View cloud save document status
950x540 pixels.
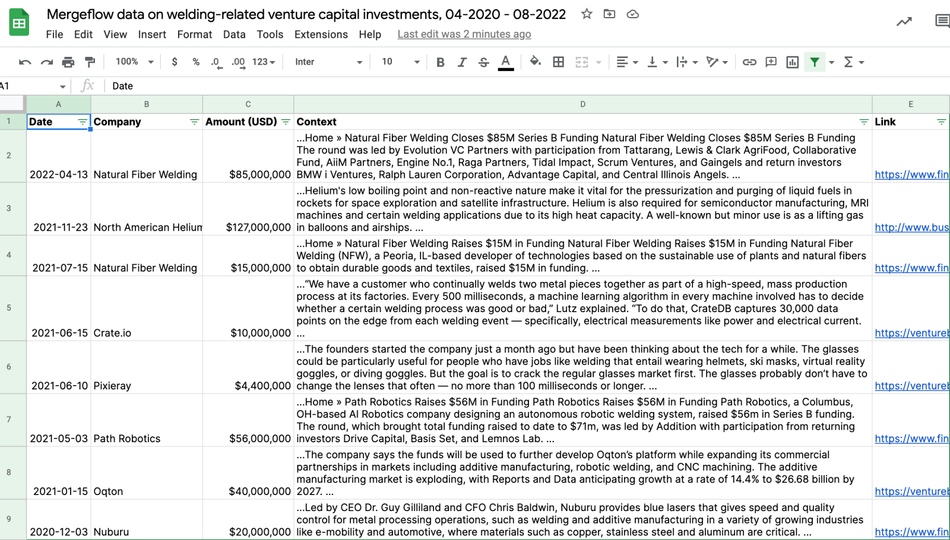tap(633, 14)
